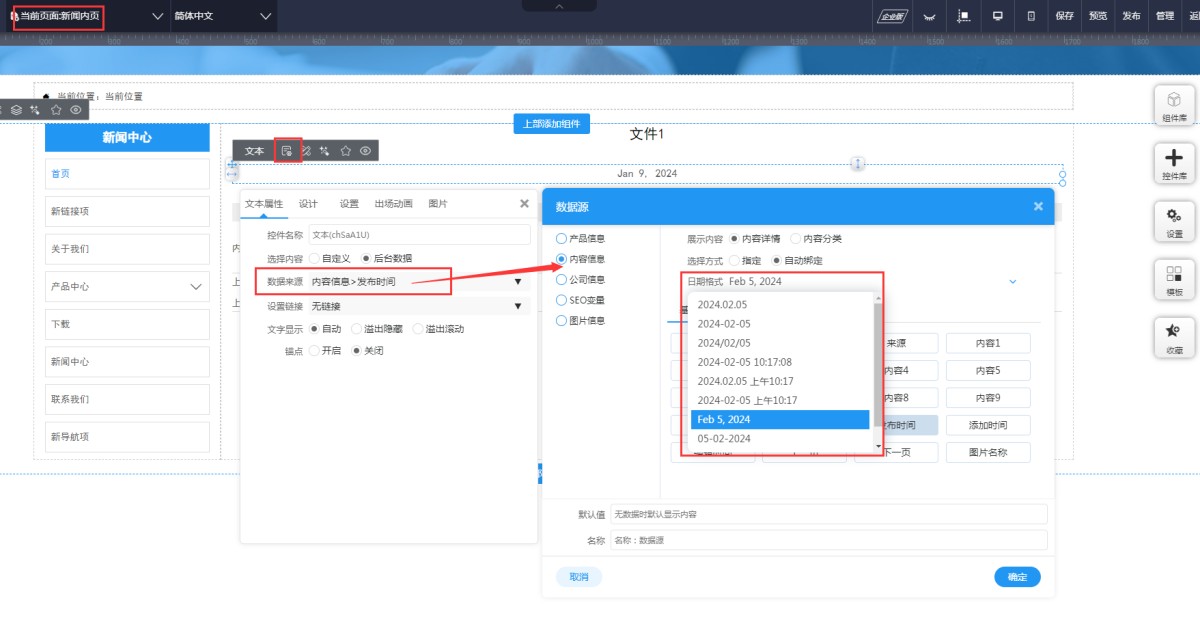The image size is (1200, 622).
Task: Open the 简体中文 language dropdown
Action: pyautogui.click(x=222, y=16)
